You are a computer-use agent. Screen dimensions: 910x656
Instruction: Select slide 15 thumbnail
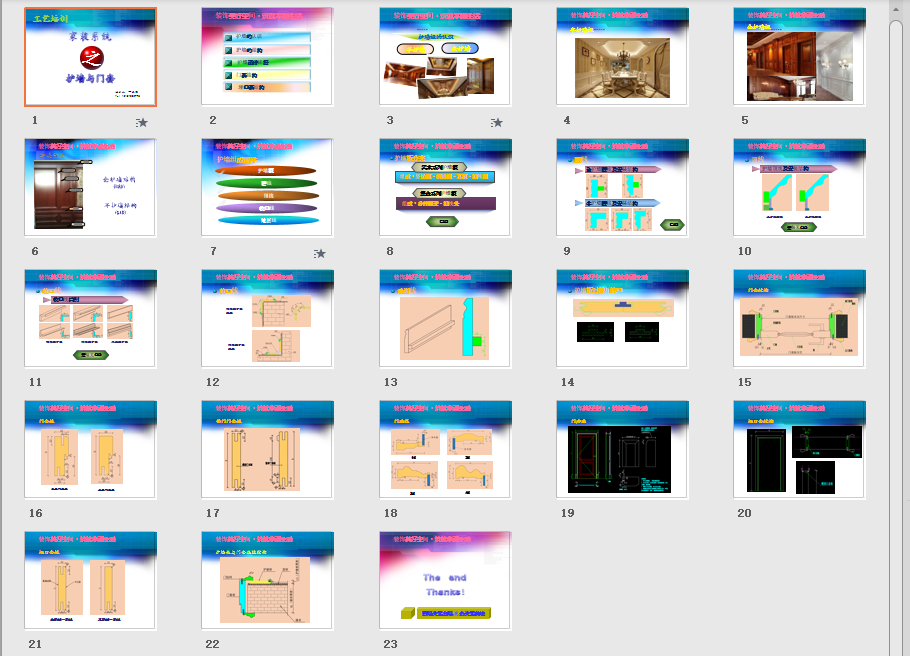[x=799, y=319]
